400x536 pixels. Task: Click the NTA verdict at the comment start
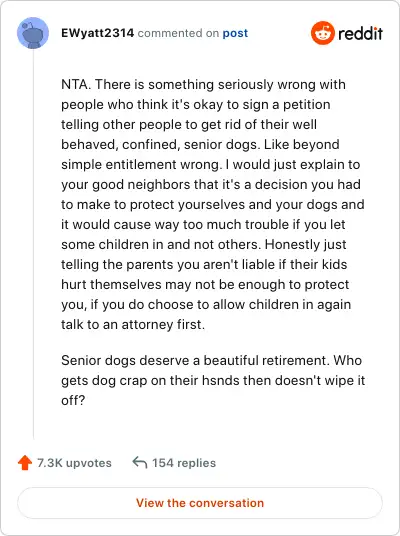pos(76,84)
